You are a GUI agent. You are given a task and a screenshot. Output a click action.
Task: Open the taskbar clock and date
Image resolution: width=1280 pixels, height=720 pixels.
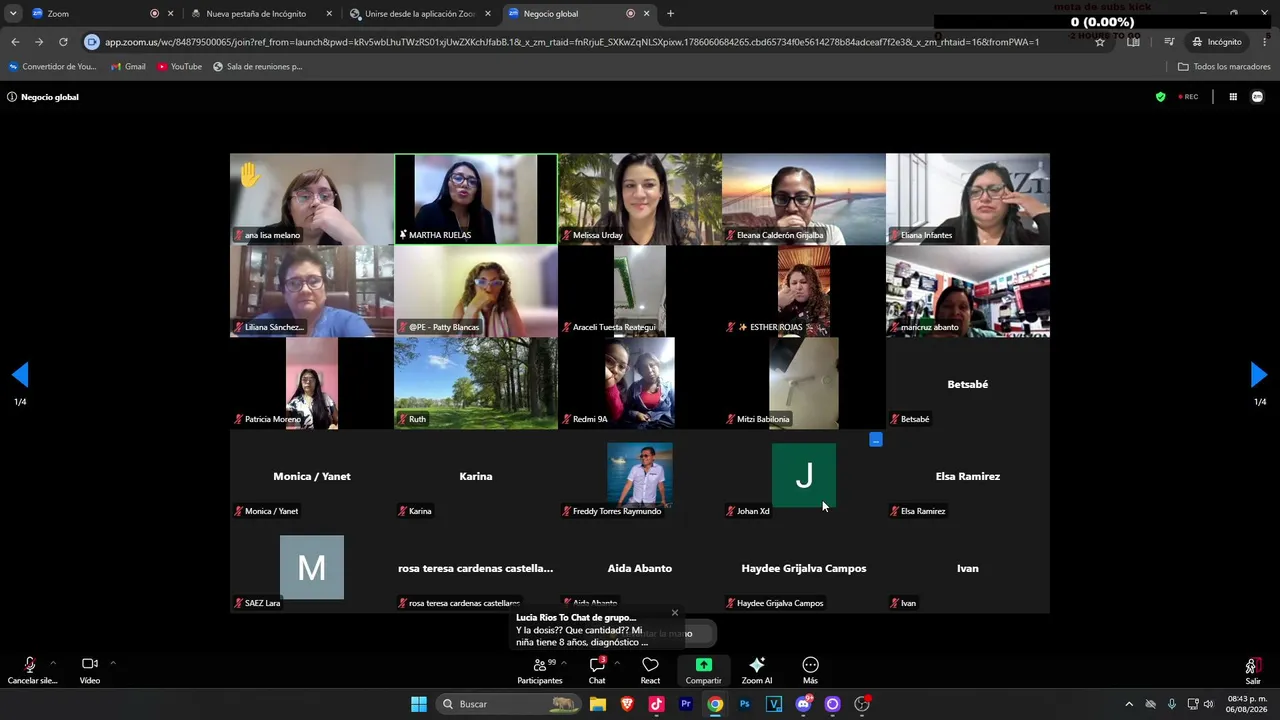tap(1247, 704)
